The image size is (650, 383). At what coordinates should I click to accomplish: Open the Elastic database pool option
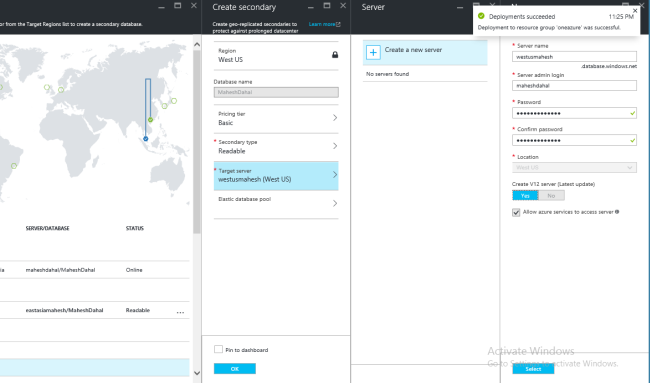pyautogui.click(x=276, y=204)
